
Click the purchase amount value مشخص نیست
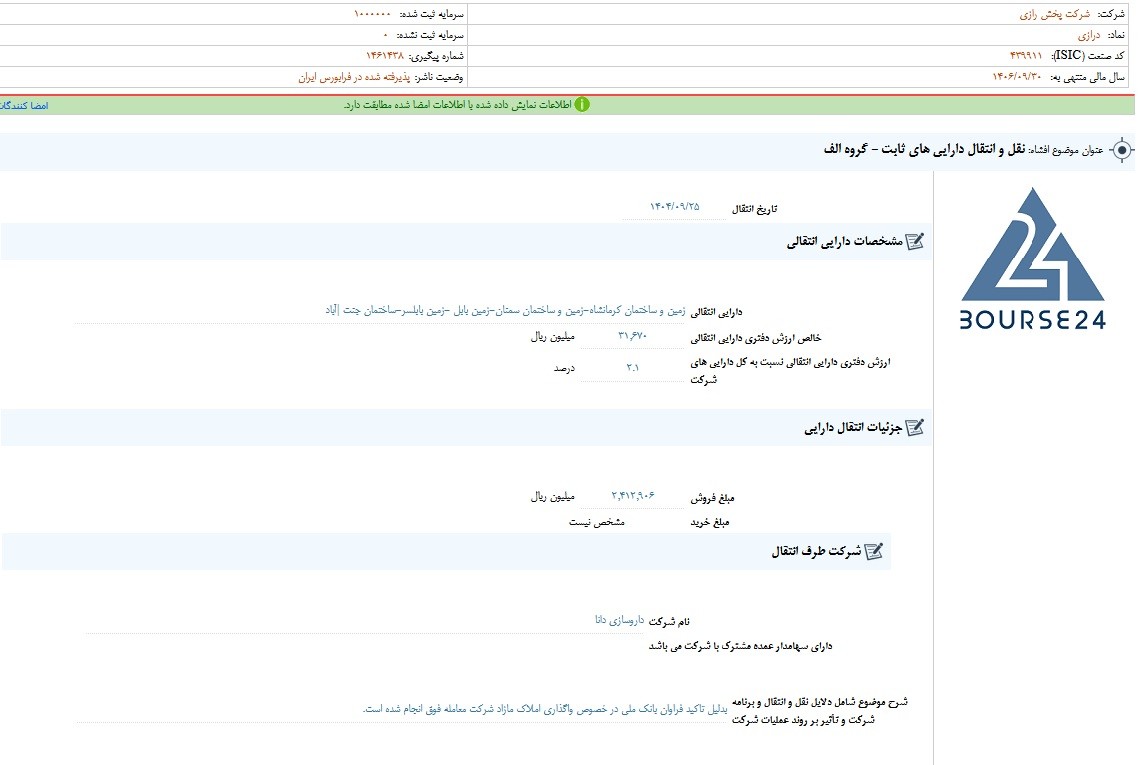tap(597, 523)
